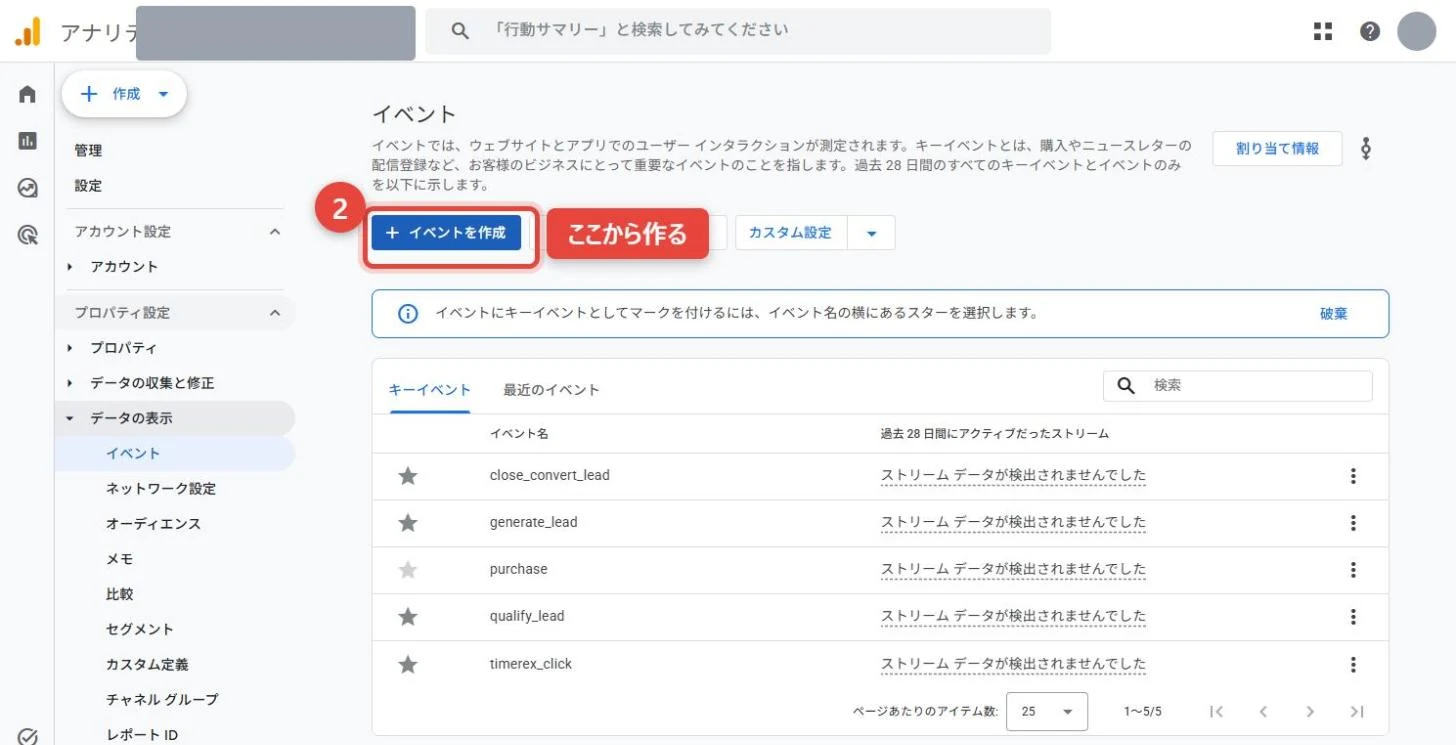Screen dimensions: 1456x745
Task: Open カスタム定義 in the sidebar
Action: point(147,665)
